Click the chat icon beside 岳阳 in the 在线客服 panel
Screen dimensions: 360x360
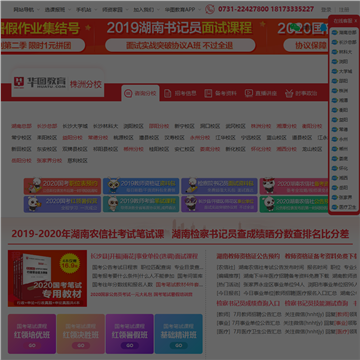coord(335,188)
